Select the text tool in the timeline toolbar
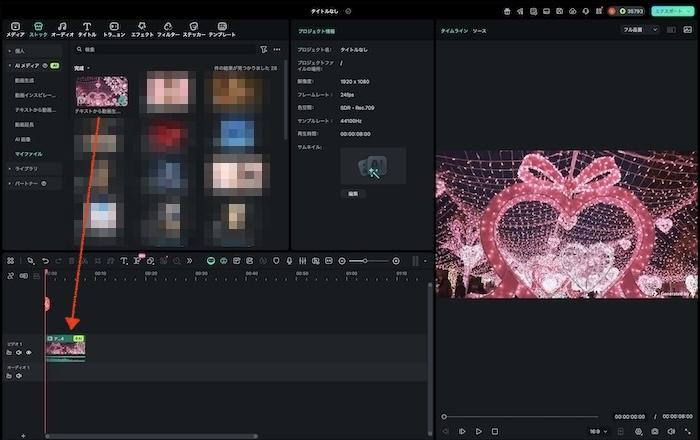Screen dimensions: 700x440 point(123,261)
